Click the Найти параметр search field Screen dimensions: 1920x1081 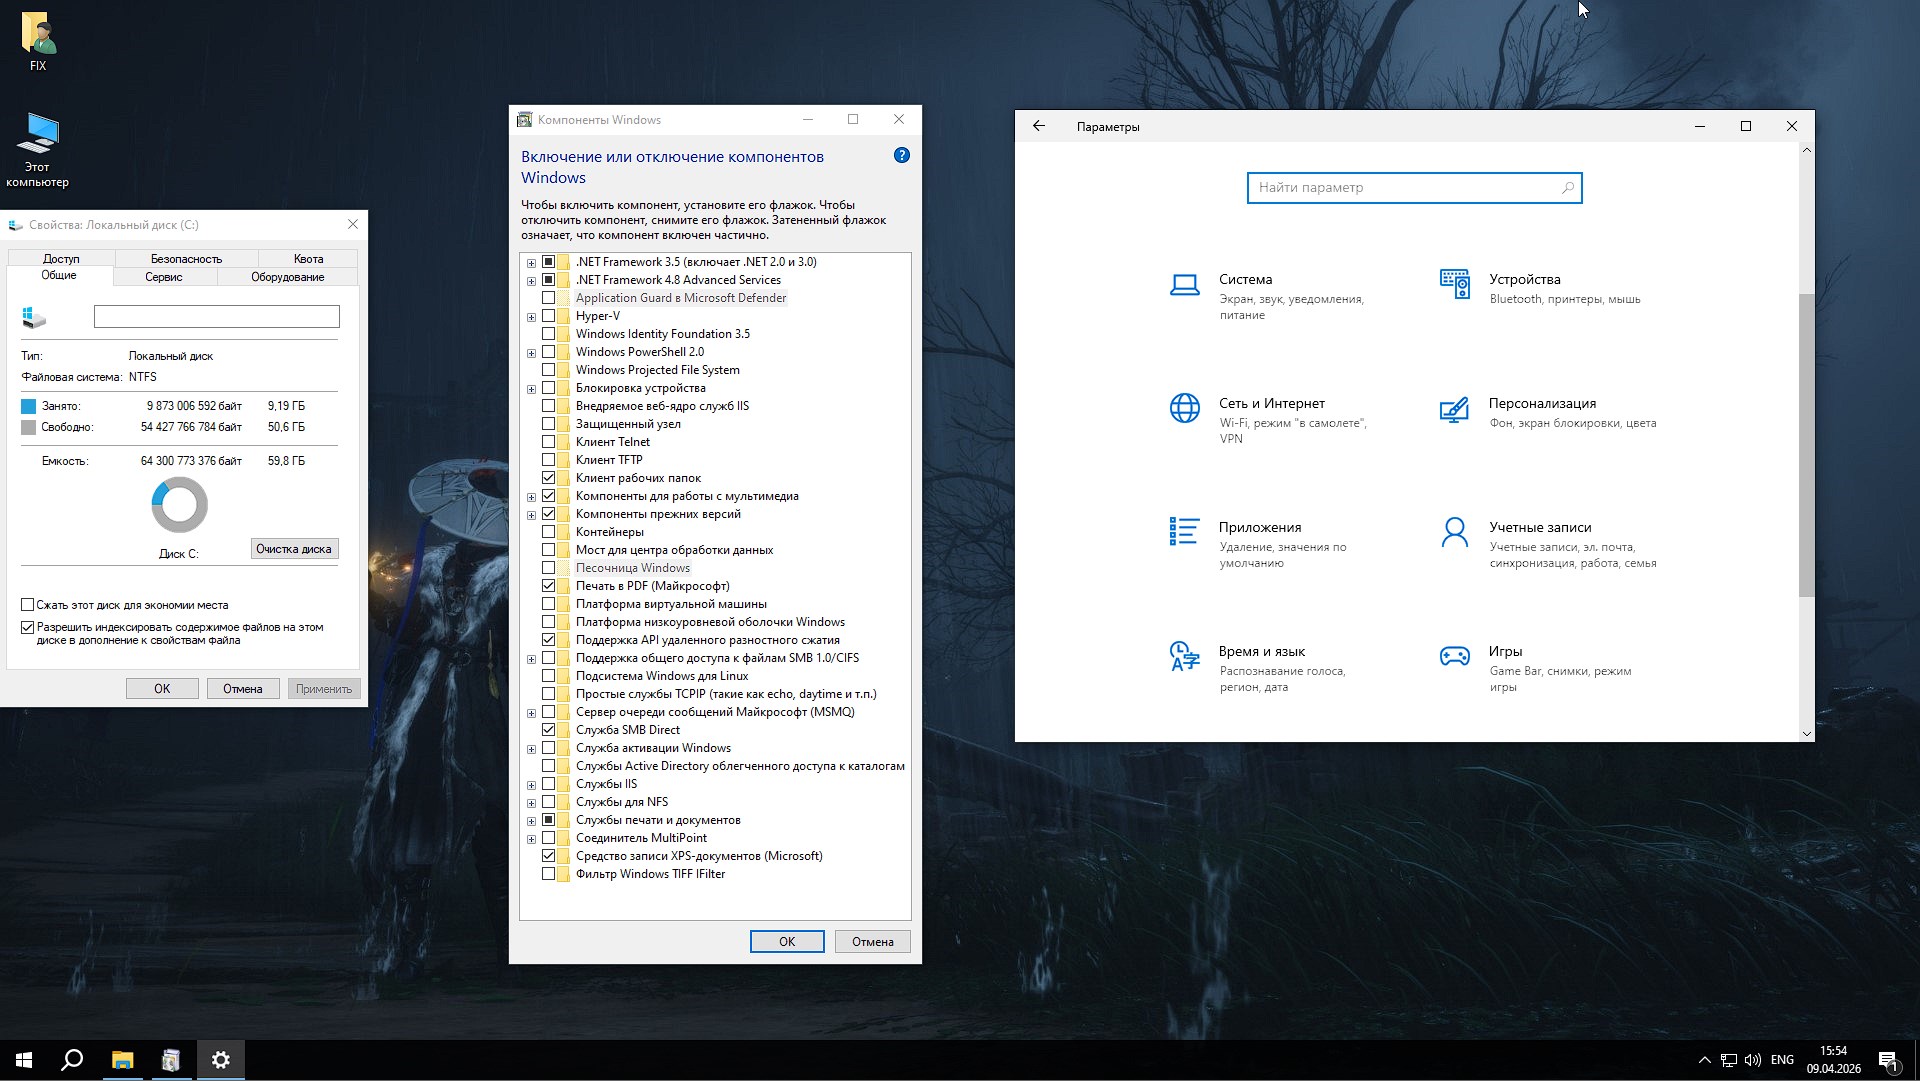click(1405, 188)
